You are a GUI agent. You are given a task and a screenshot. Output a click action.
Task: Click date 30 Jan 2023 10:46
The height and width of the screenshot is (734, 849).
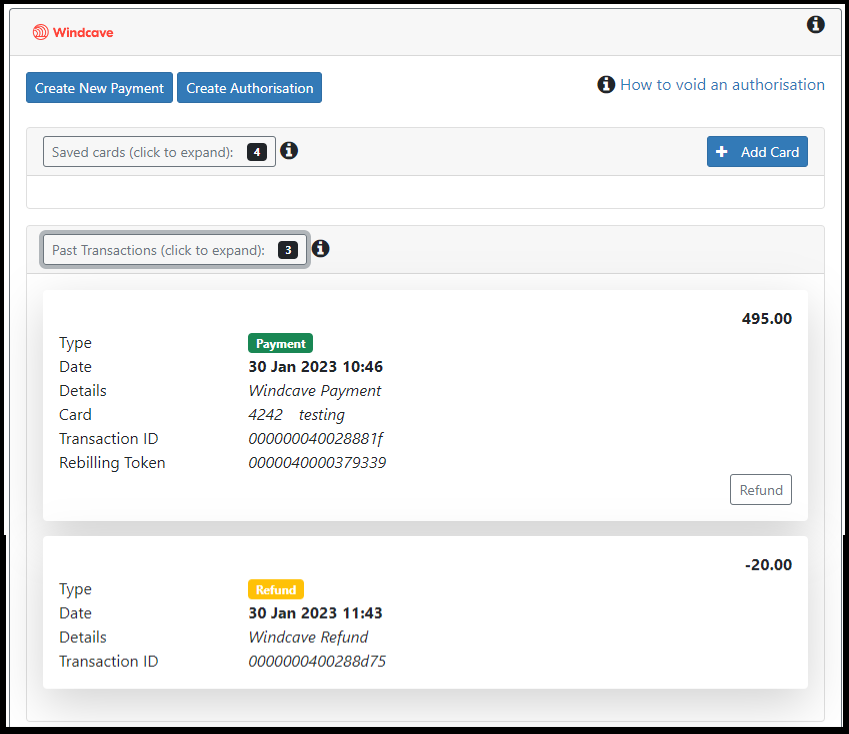click(316, 367)
